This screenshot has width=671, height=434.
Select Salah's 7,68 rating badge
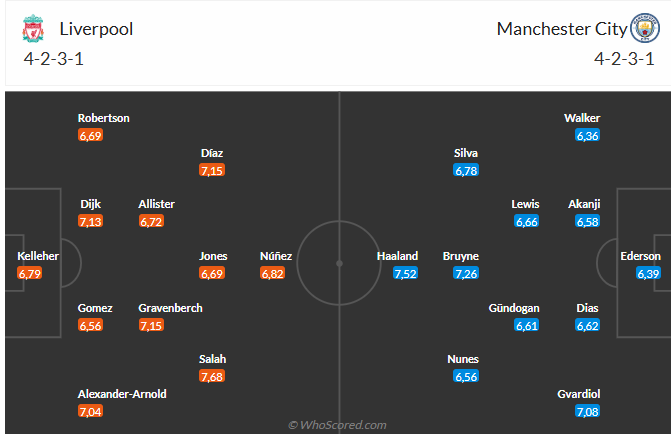(212, 377)
